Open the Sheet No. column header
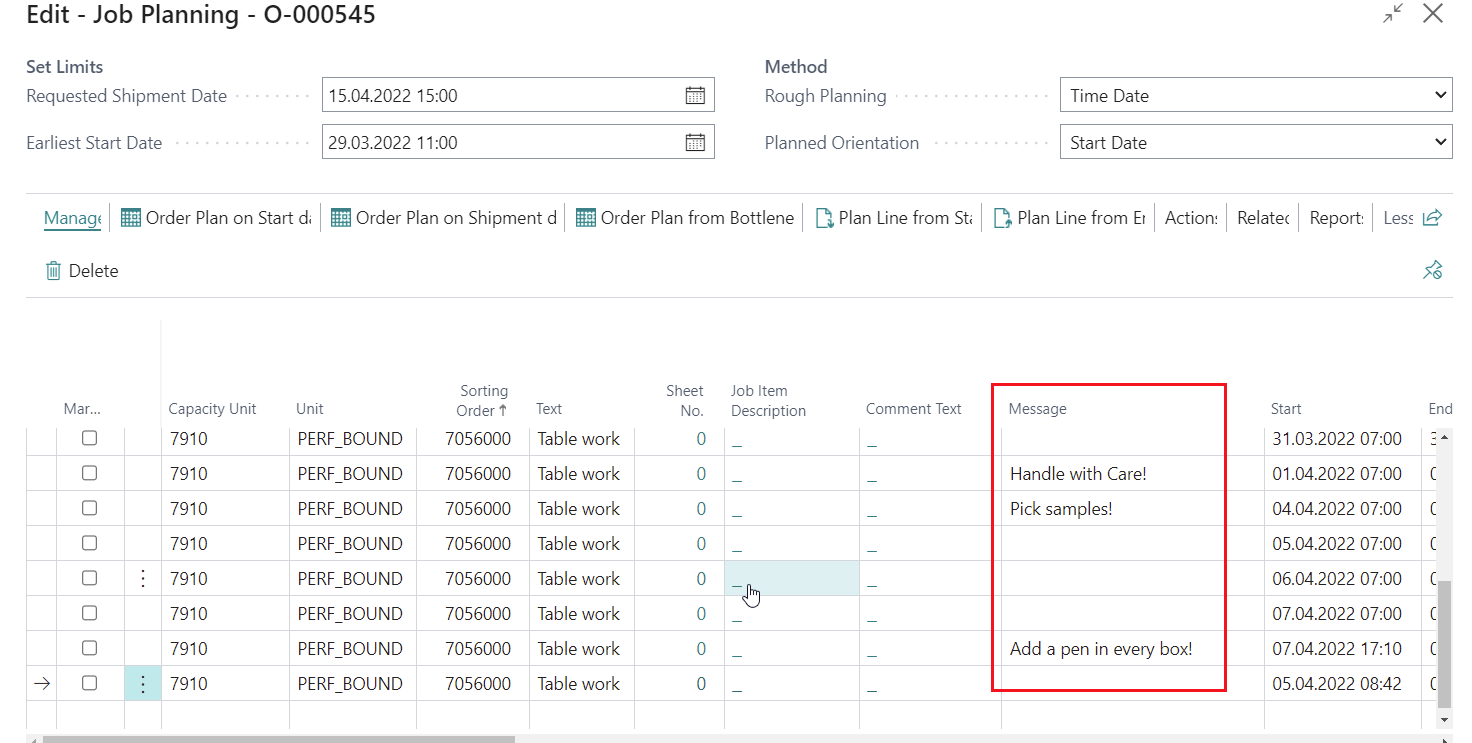Viewport: 1472px width, 743px height. tap(685, 400)
